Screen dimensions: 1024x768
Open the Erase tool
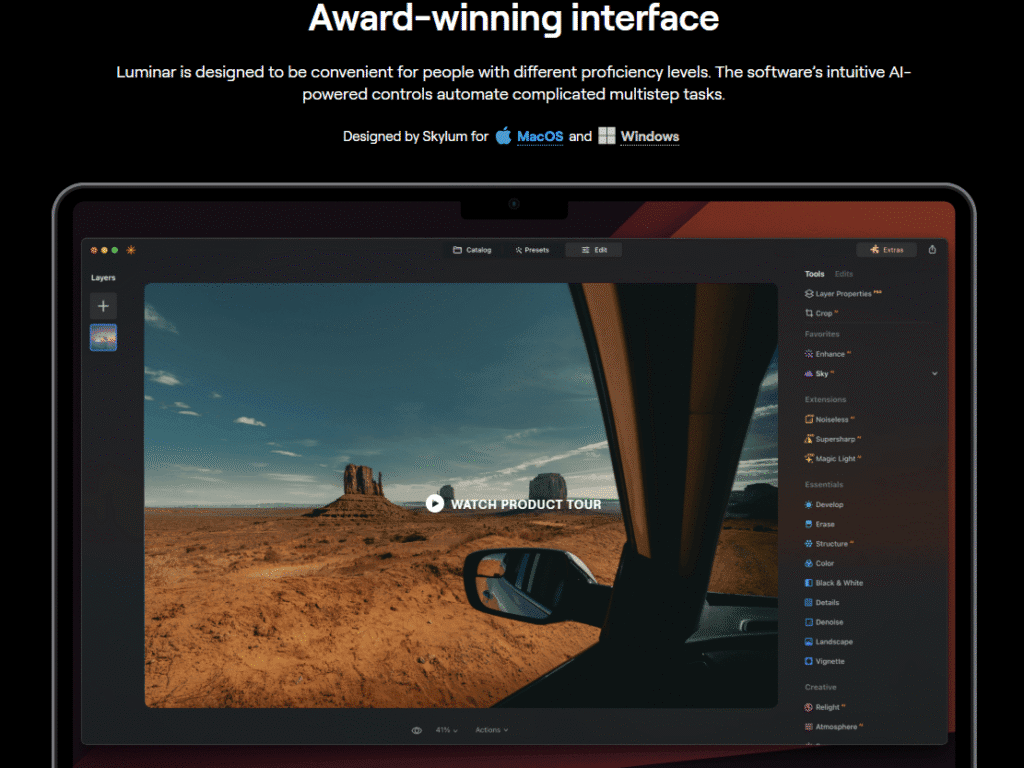click(820, 524)
